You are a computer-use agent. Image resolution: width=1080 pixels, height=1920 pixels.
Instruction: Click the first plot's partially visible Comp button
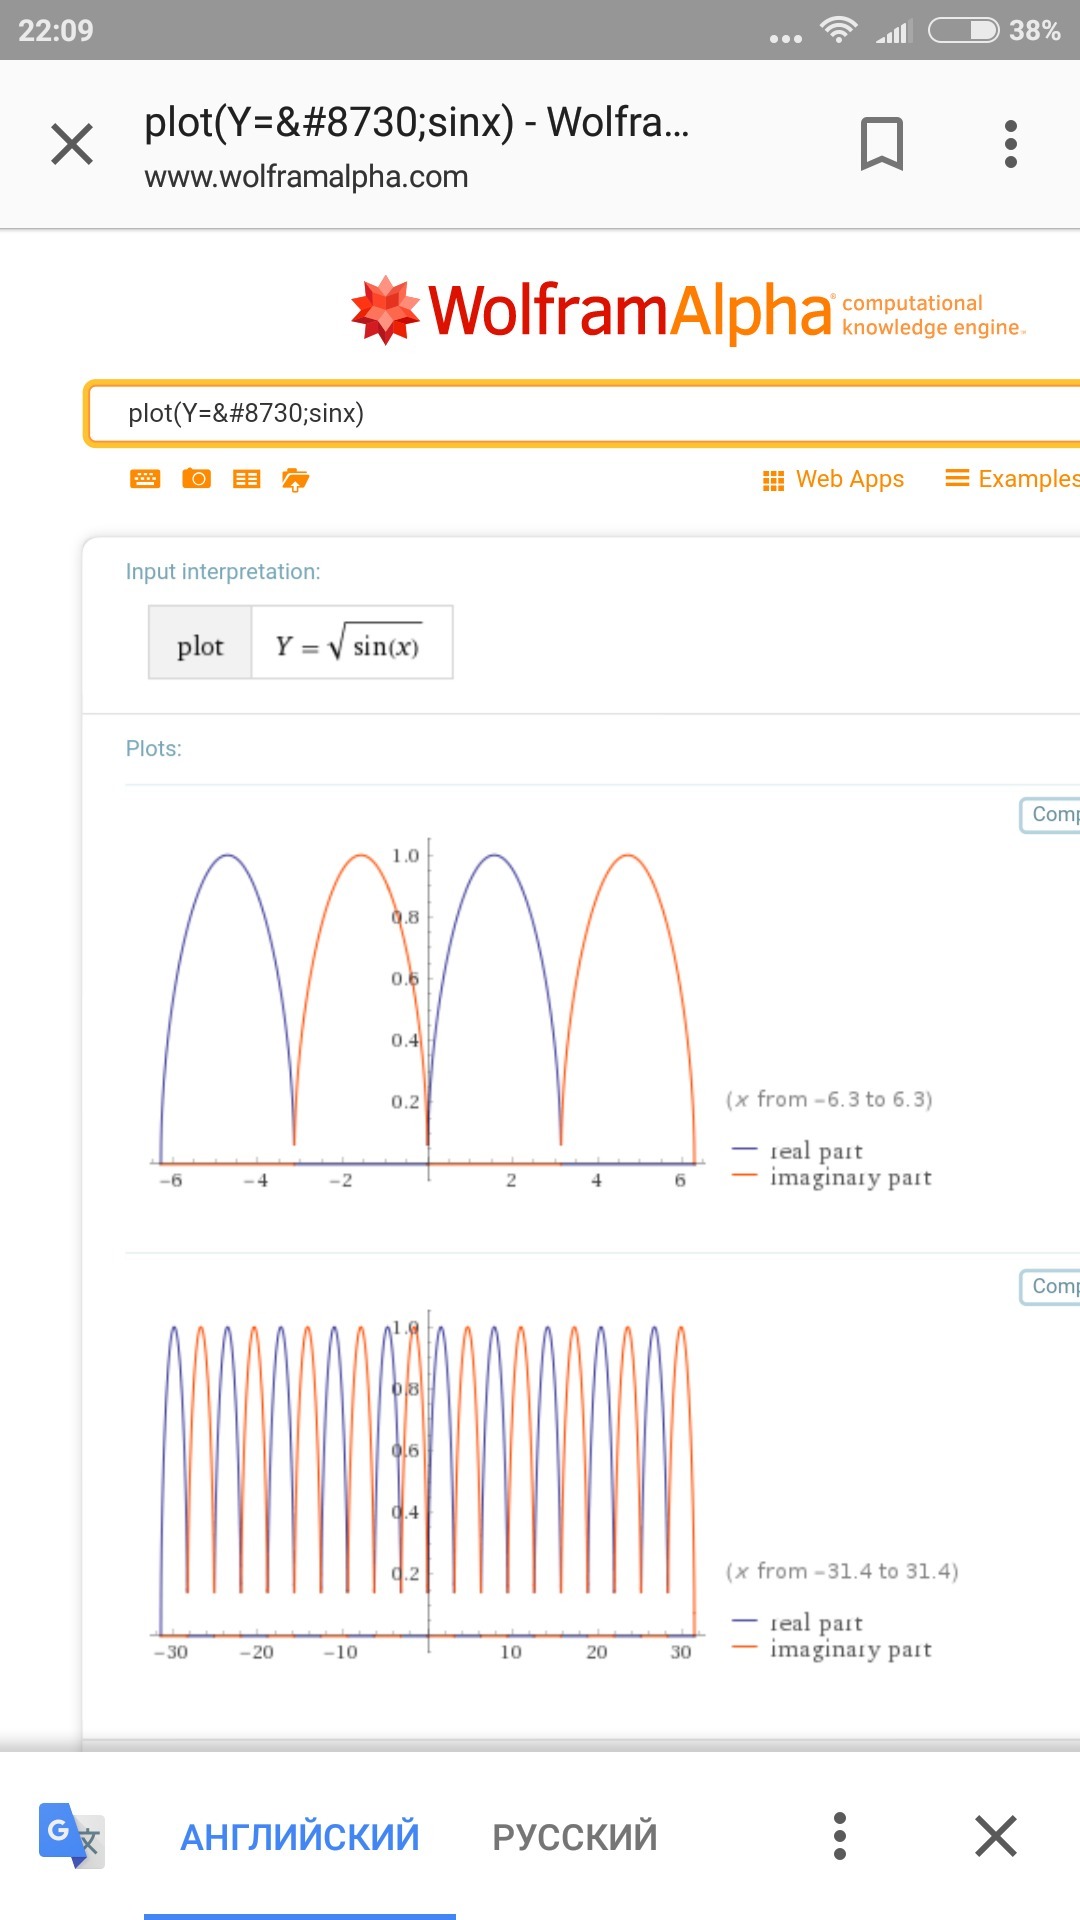click(x=1050, y=815)
